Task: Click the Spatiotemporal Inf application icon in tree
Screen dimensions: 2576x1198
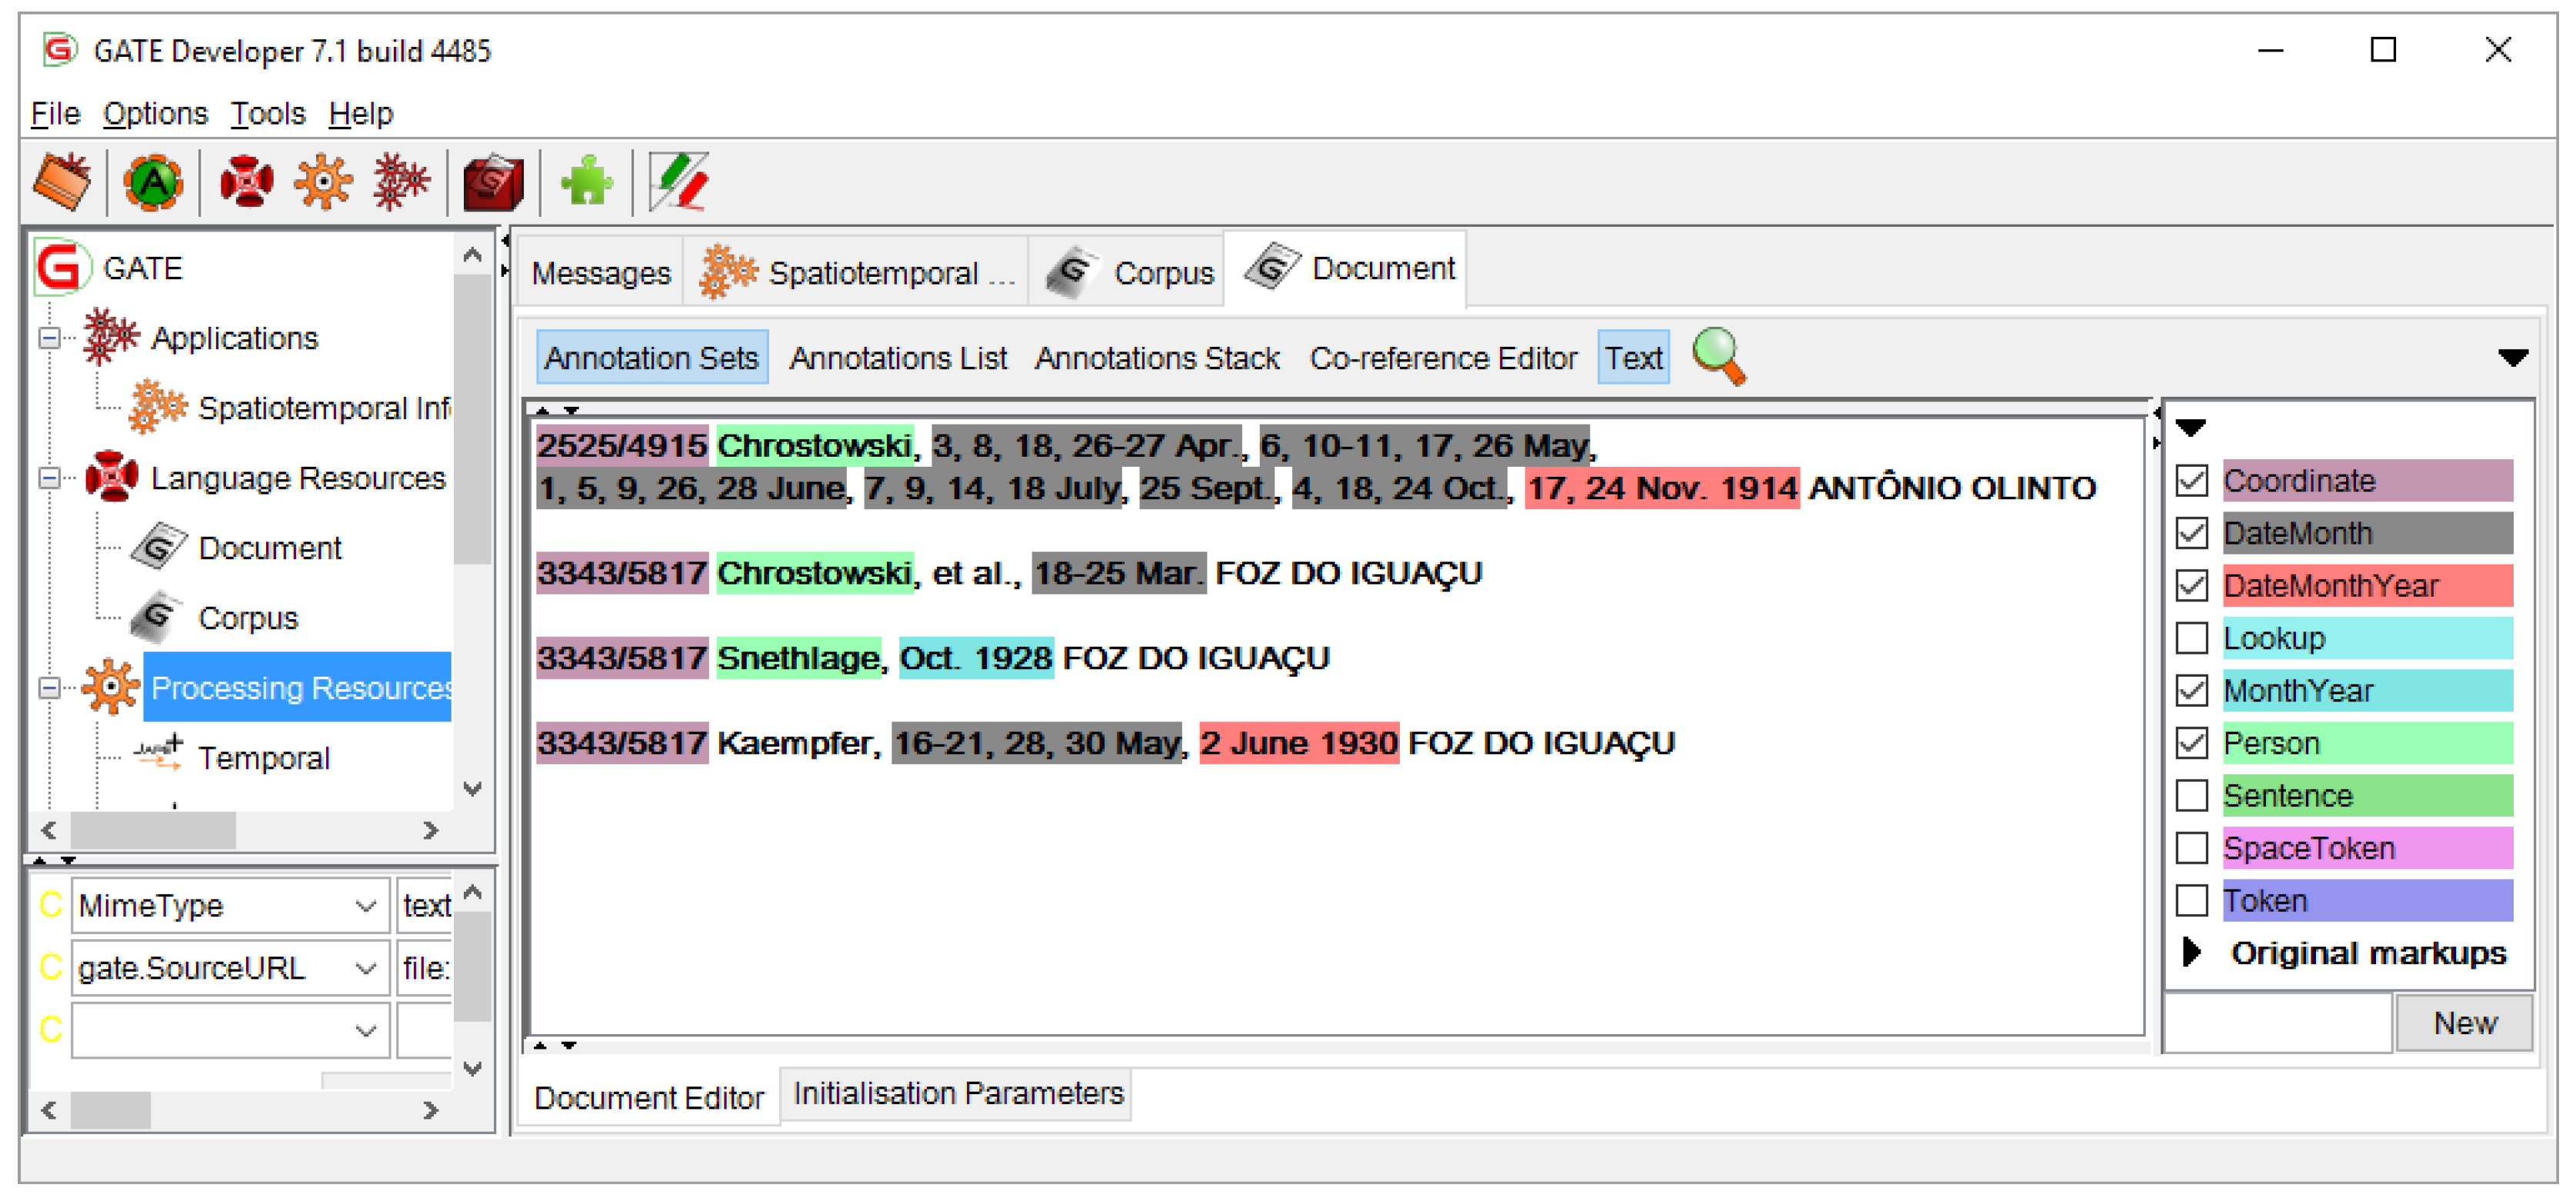Action: point(158,407)
